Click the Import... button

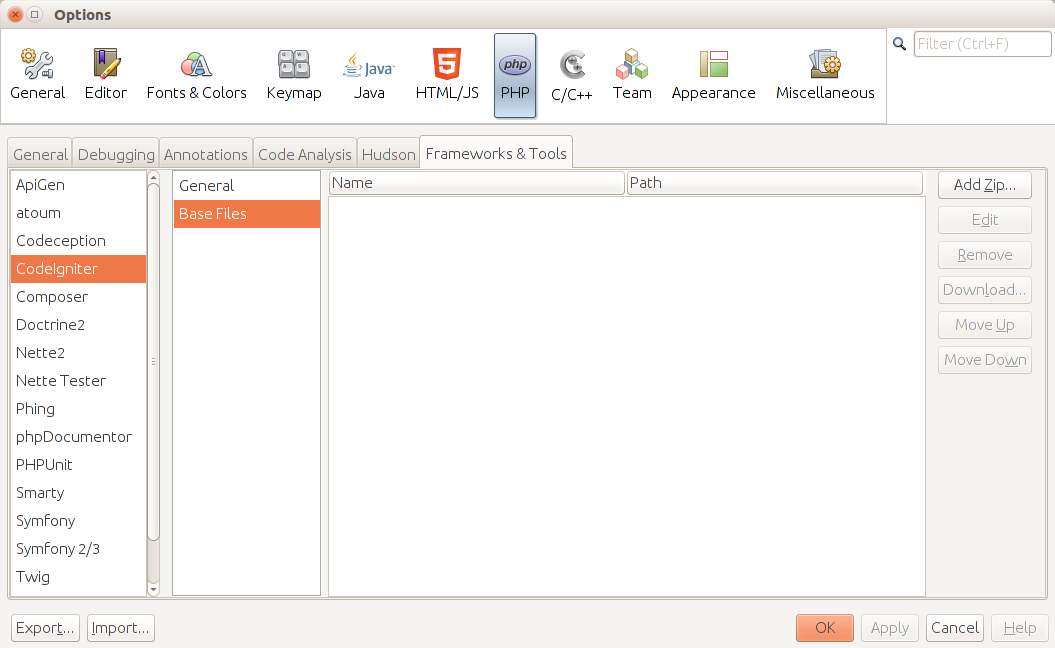tap(120, 628)
